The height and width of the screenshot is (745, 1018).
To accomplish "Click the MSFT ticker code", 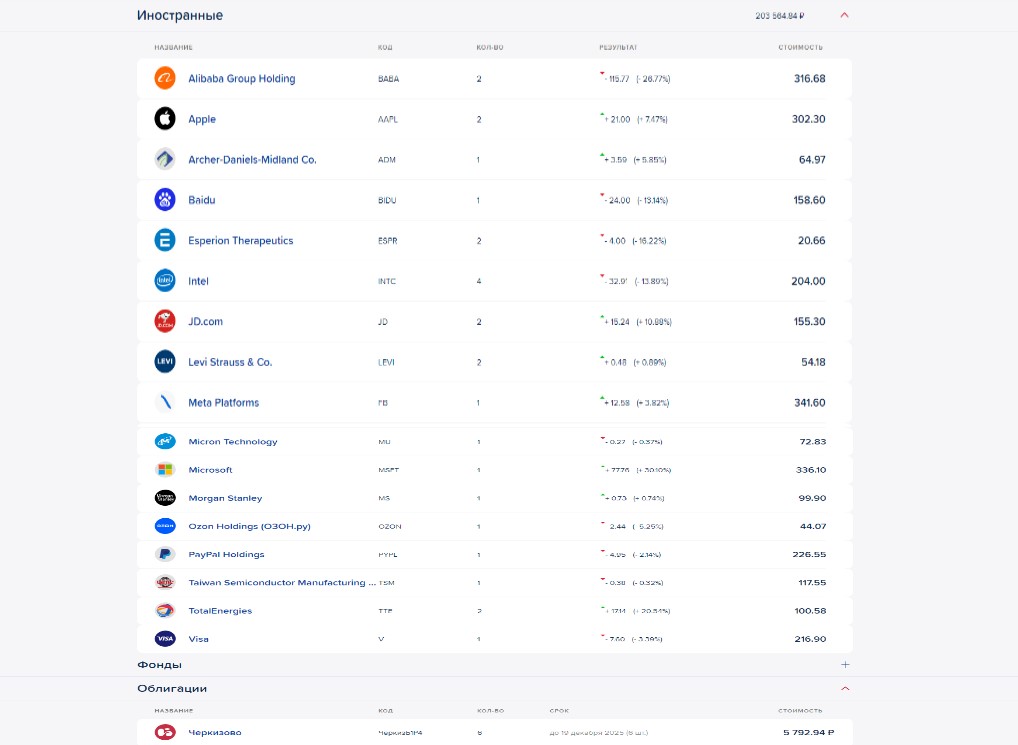I will [x=388, y=470].
